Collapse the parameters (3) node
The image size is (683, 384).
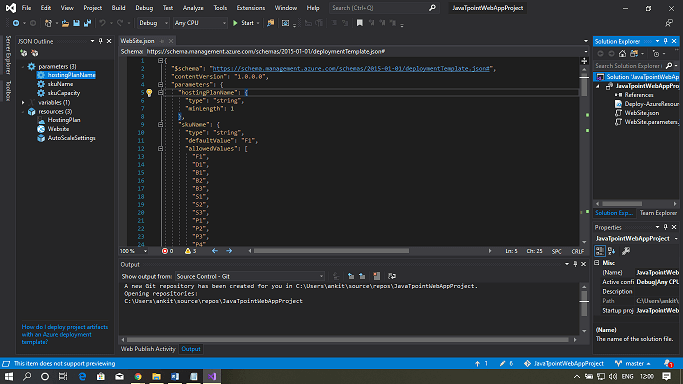23,67
